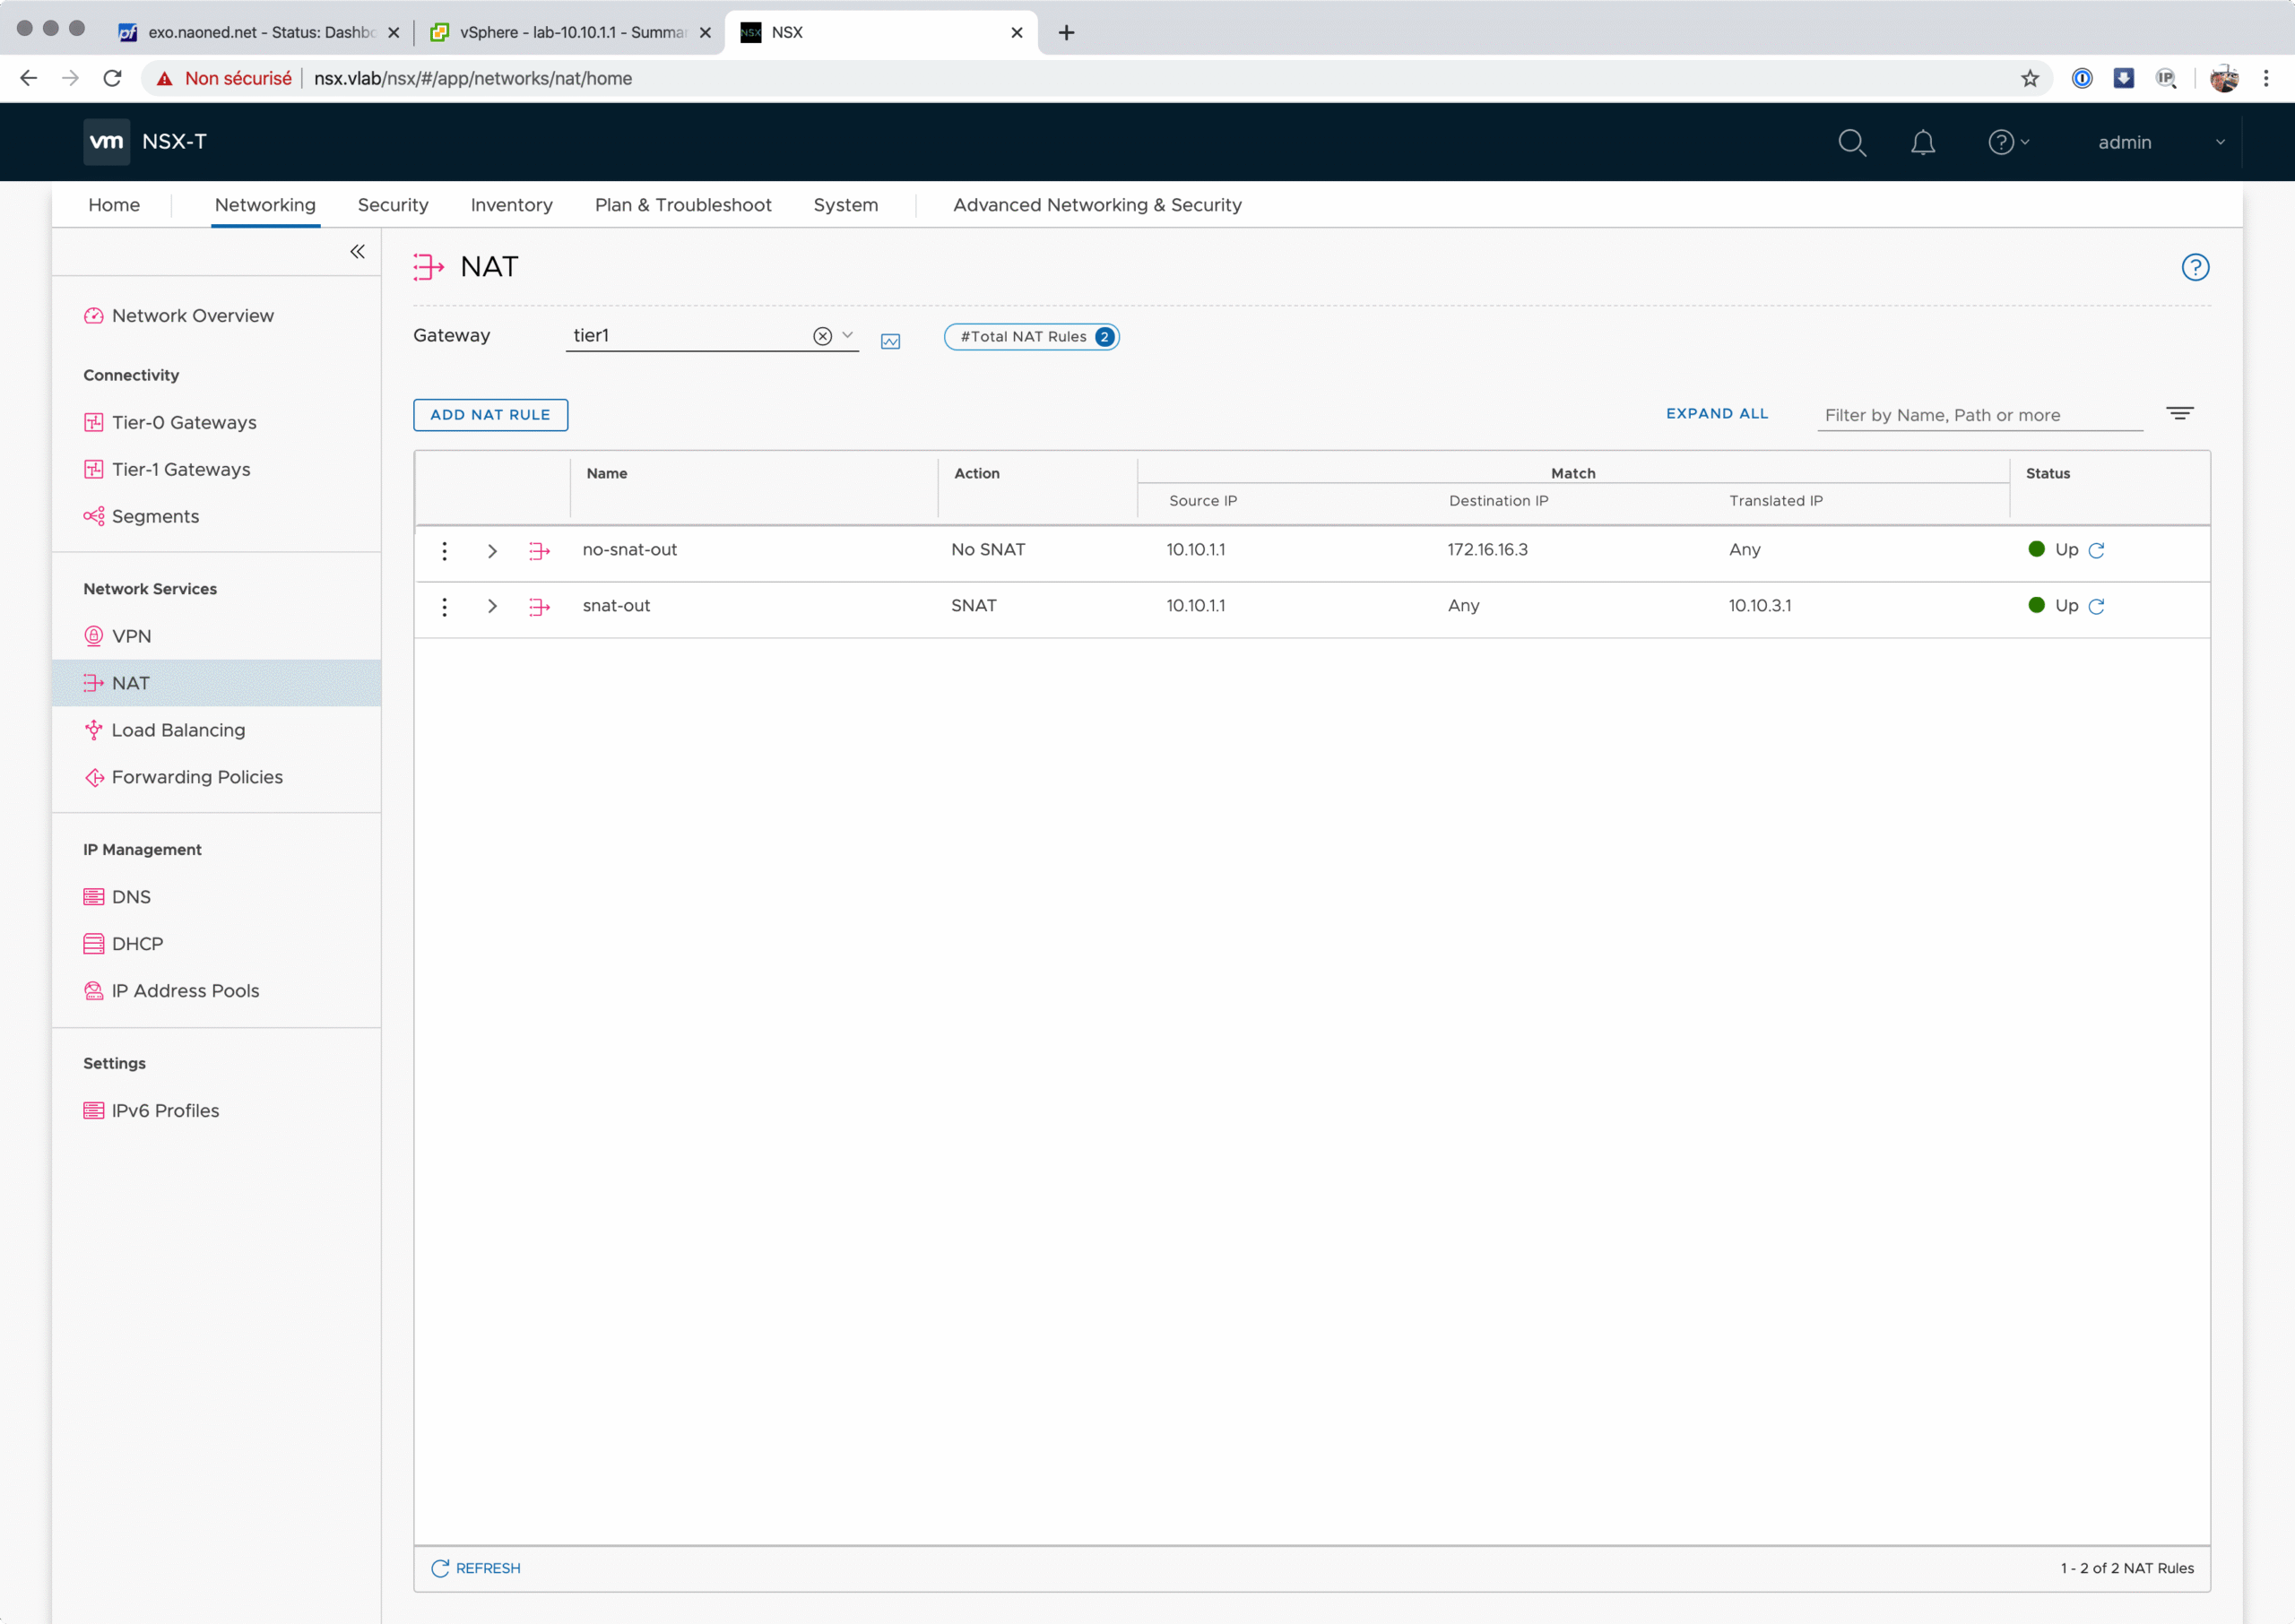Open the filter lines icon
Image resolution: width=2295 pixels, height=1624 pixels.
coord(2179,413)
